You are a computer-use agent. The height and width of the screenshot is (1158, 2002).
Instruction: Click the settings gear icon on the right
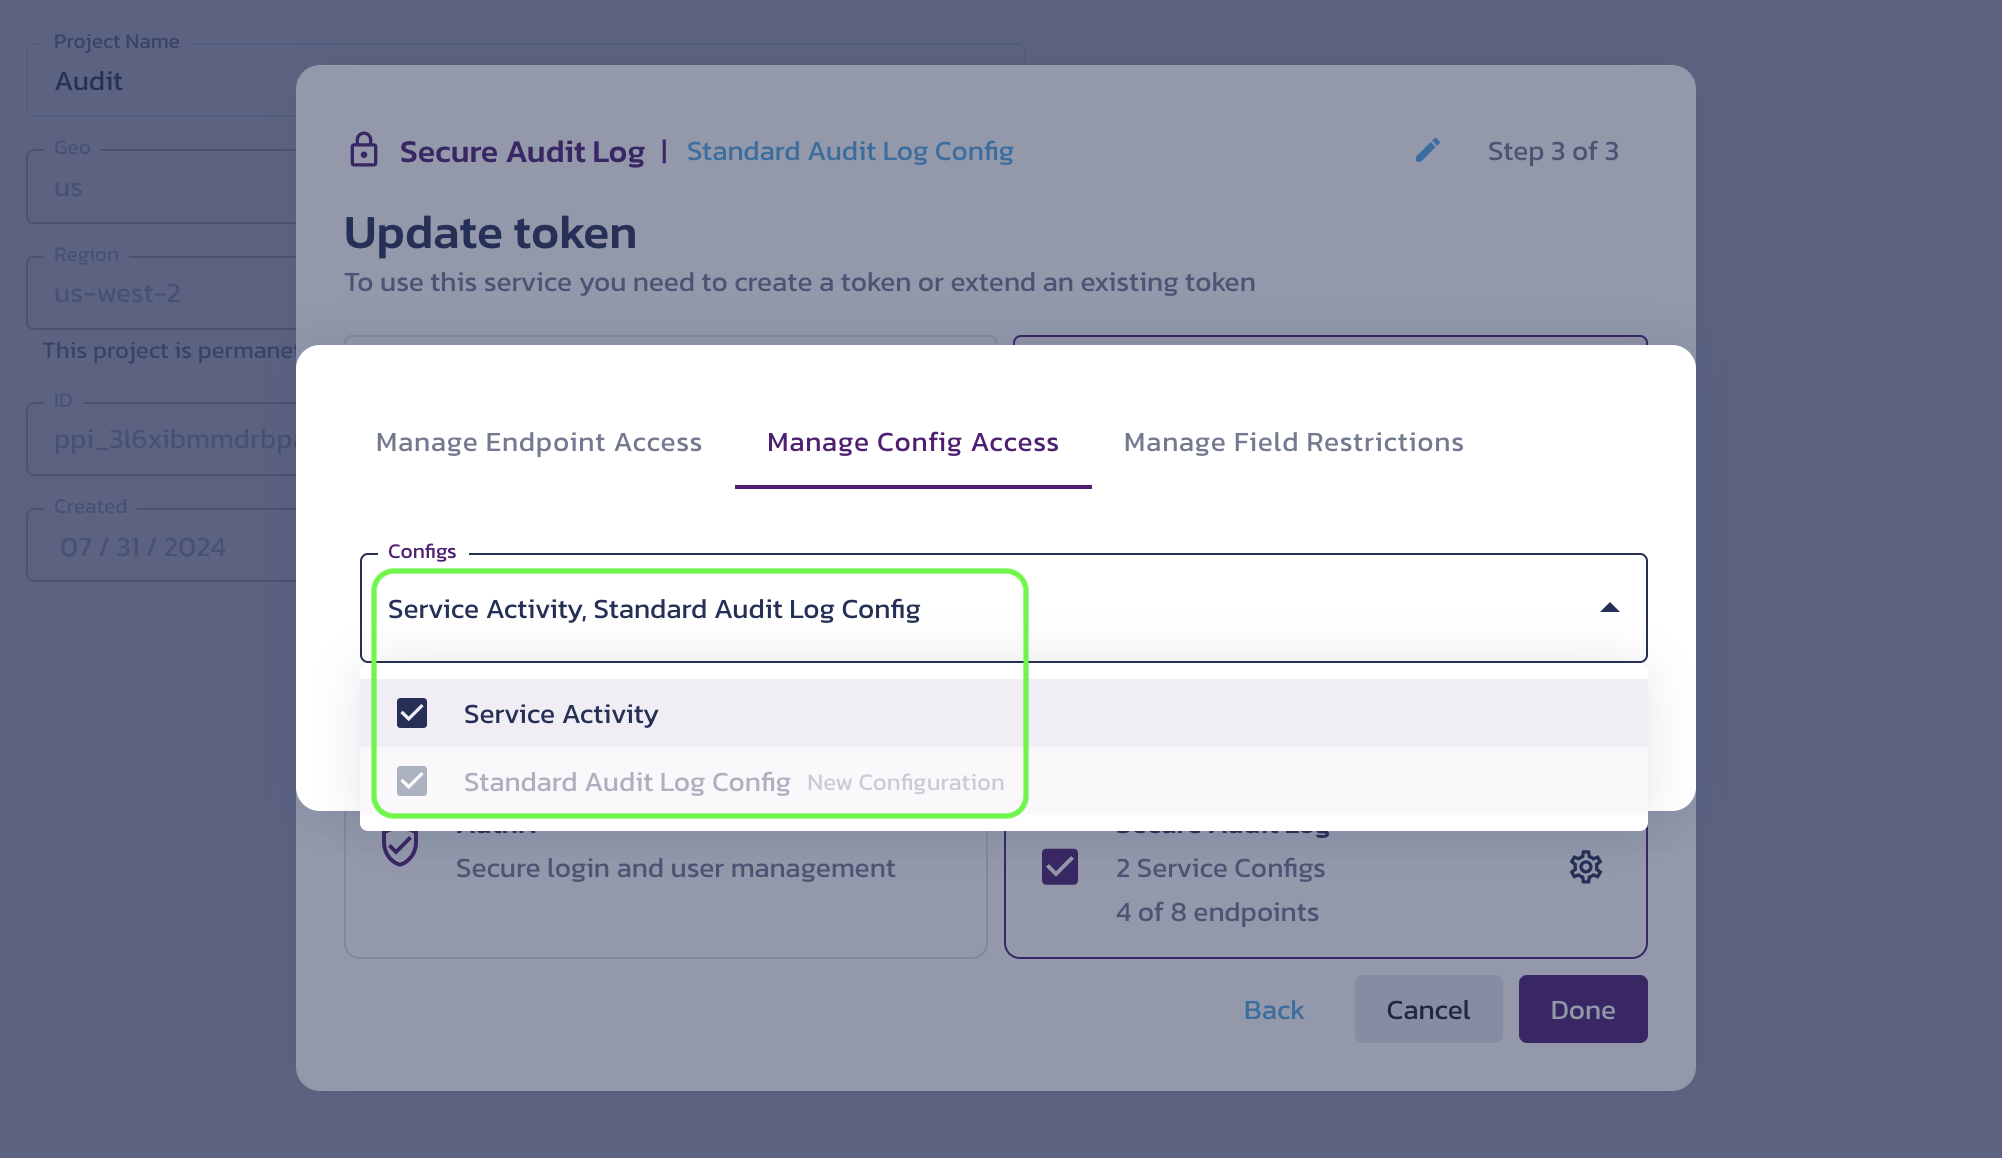pyautogui.click(x=1586, y=867)
